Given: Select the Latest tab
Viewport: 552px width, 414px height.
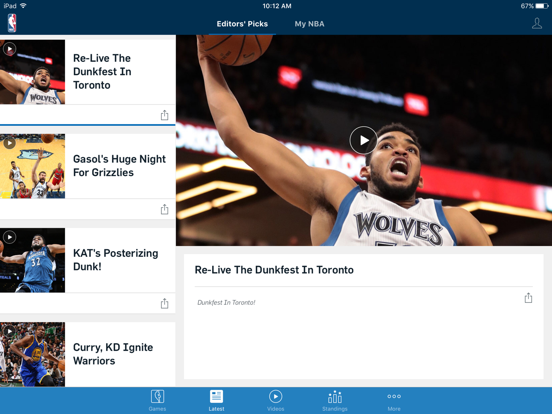Looking at the screenshot, I should (x=216, y=400).
